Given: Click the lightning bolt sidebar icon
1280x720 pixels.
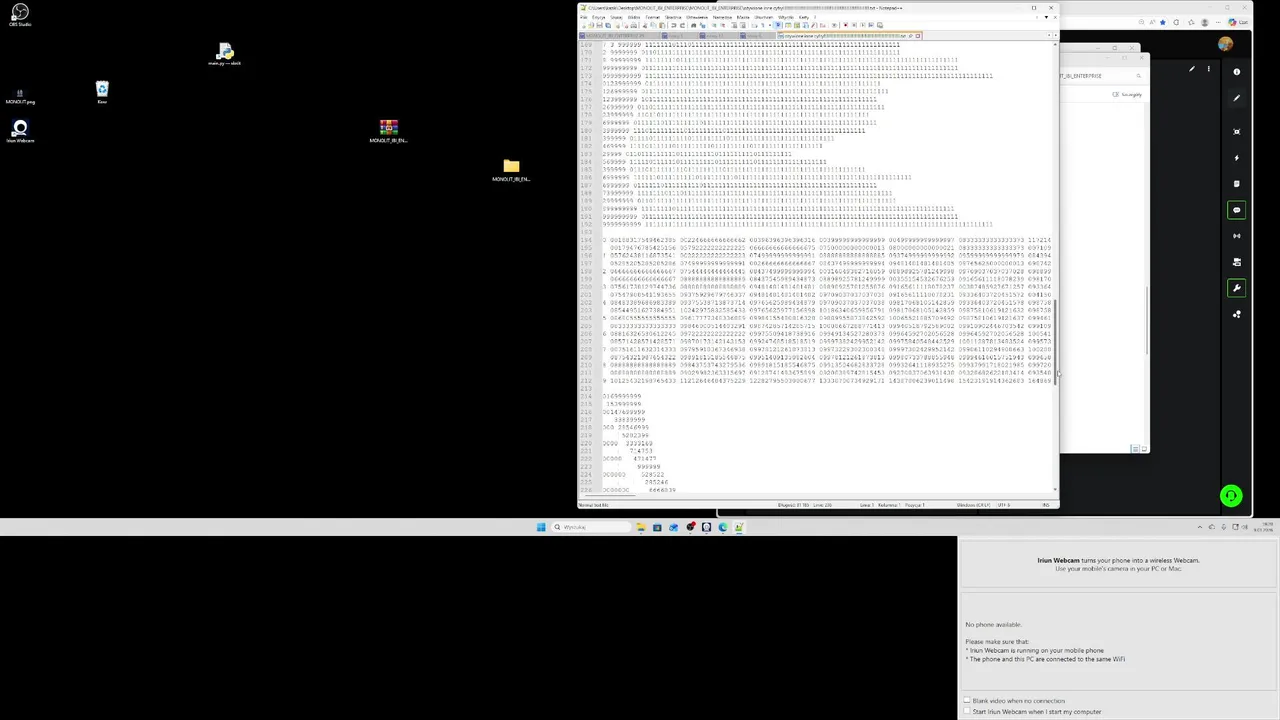Looking at the screenshot, I should [1237, 158].
